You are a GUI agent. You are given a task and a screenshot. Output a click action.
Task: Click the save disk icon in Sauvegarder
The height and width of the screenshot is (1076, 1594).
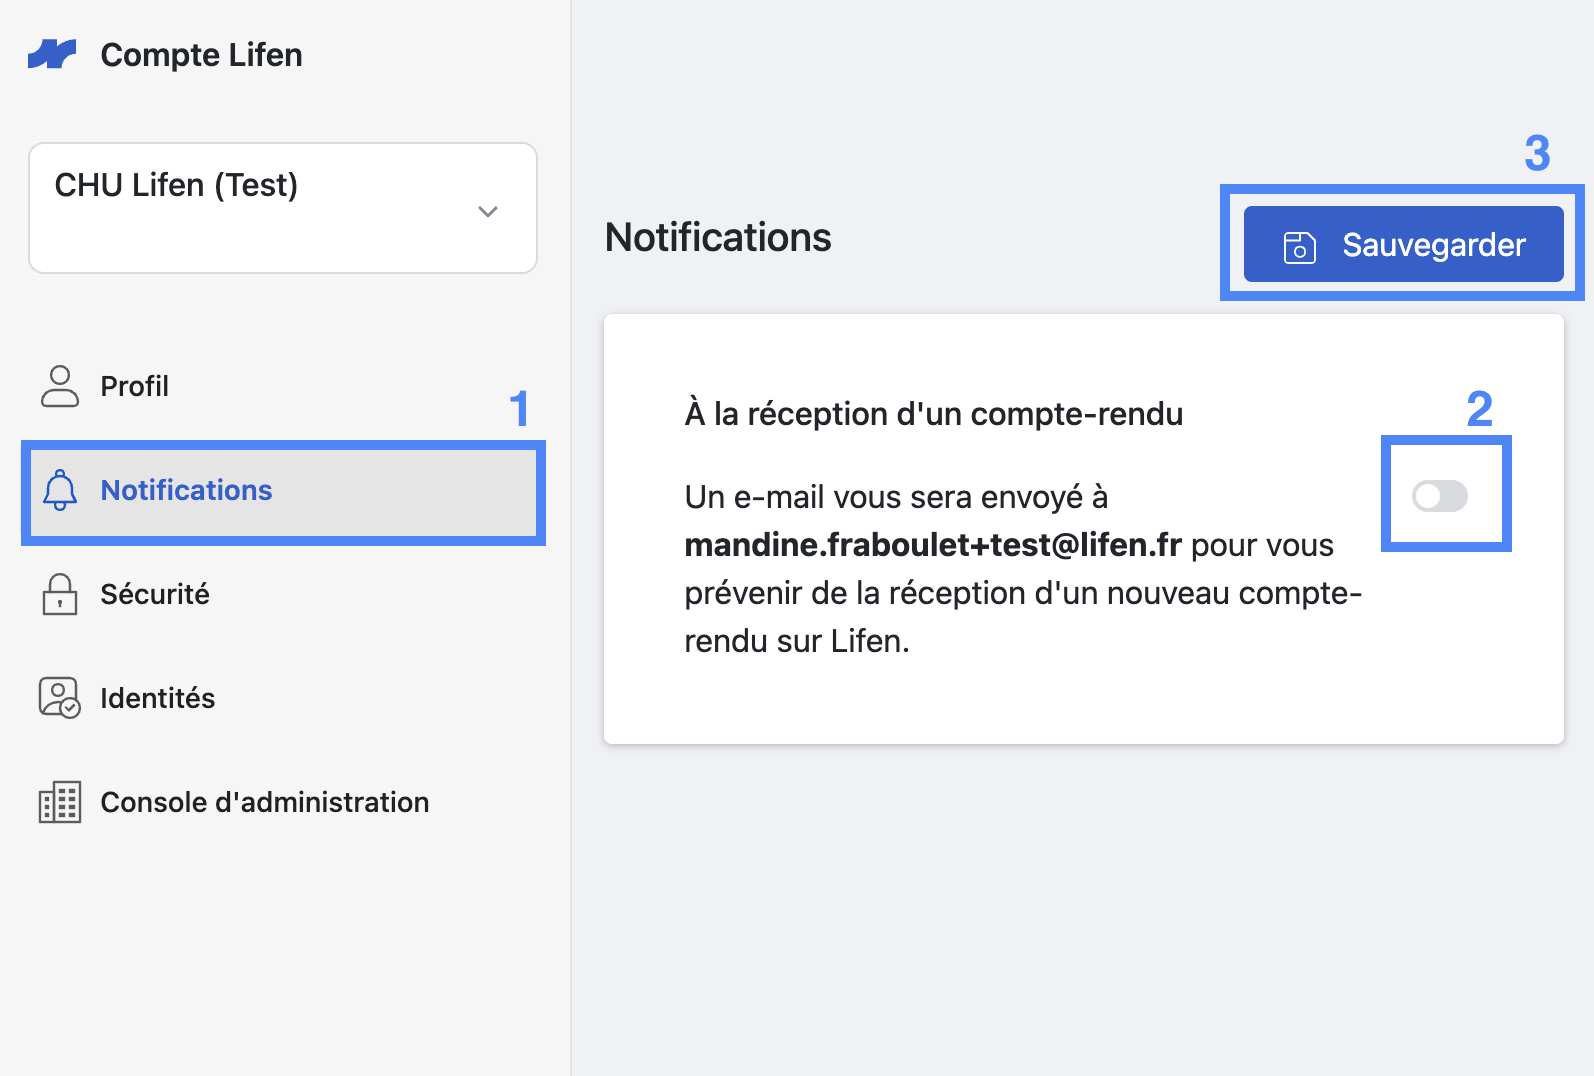pyautogui.click(x=1299, y=246)
